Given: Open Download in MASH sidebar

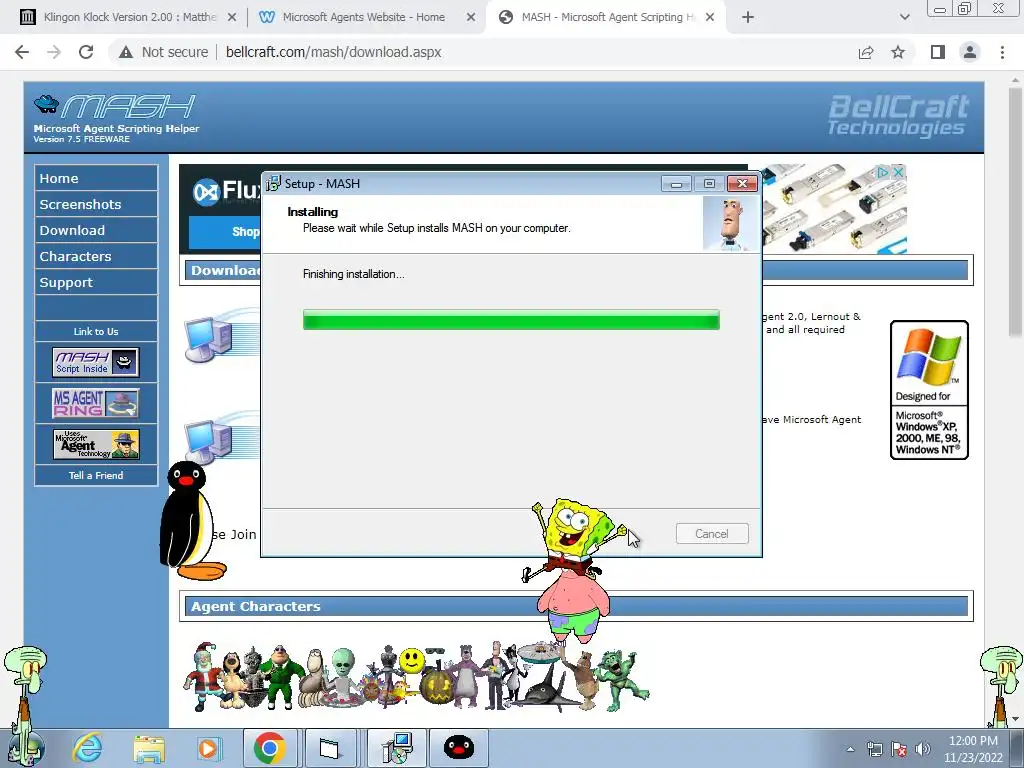Looking at the screenshot, I should [x=96, y=230].
